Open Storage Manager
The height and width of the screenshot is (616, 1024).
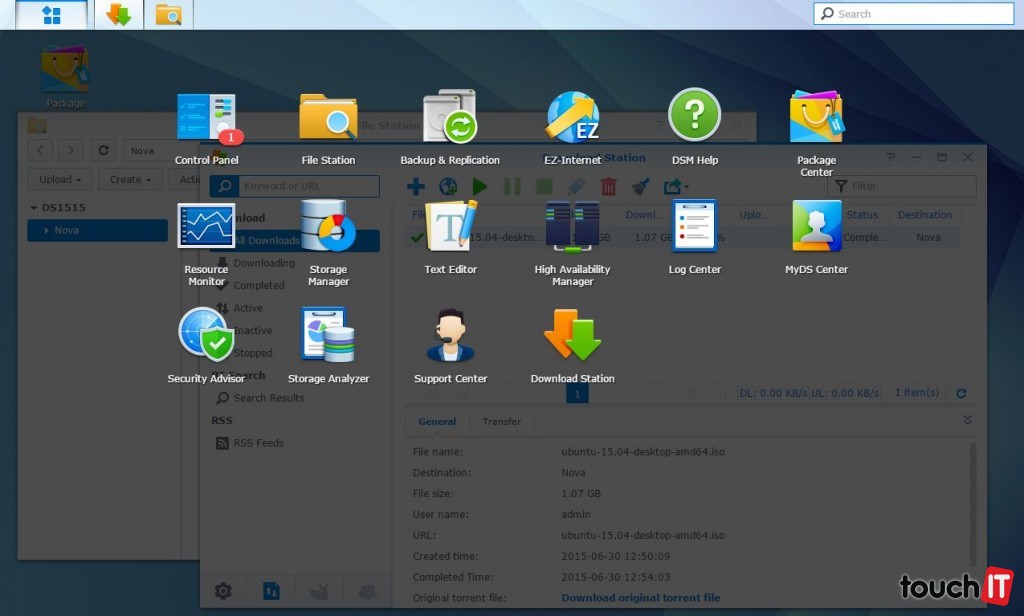[x=328, y=228]
